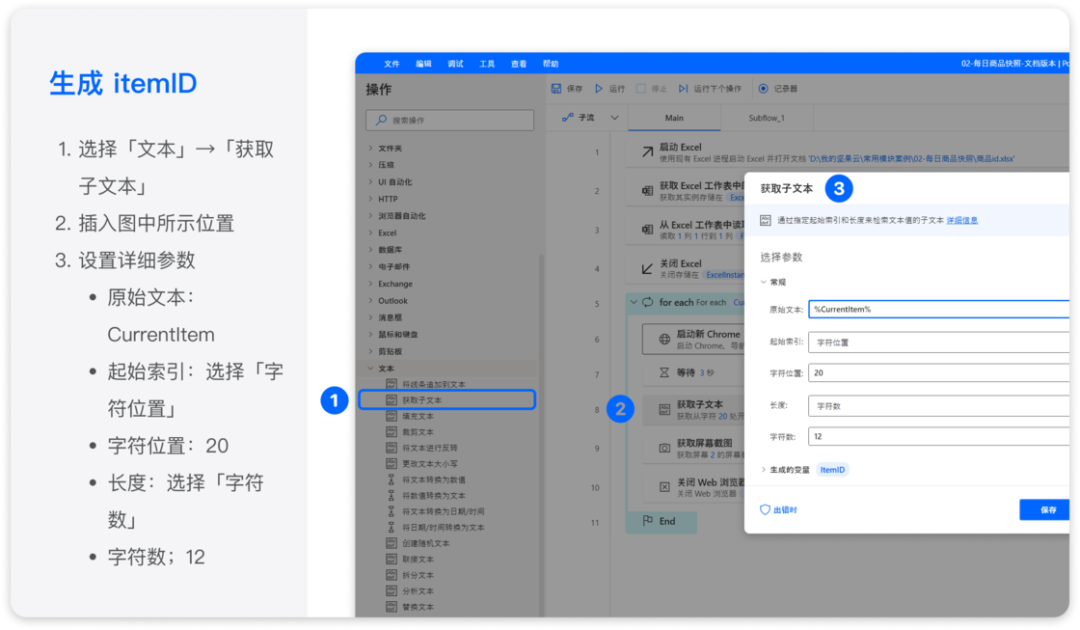Collapse the for each loop block

point(634,302)
